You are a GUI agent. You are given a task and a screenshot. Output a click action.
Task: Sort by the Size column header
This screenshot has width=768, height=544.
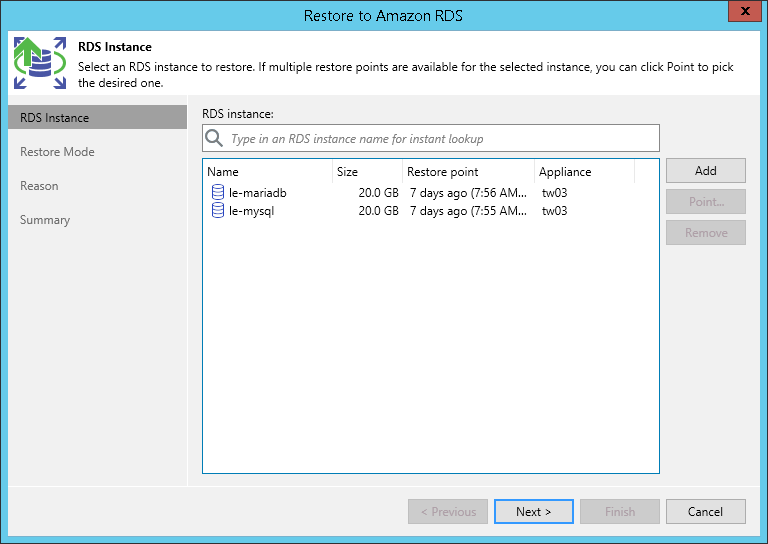pos(367,172)
